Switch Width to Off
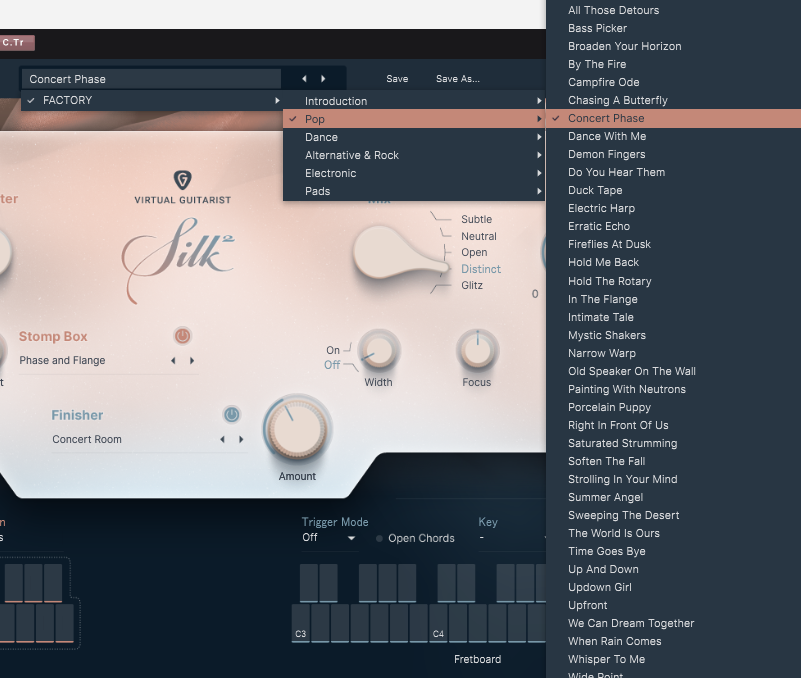 click(x=332, y=365)
